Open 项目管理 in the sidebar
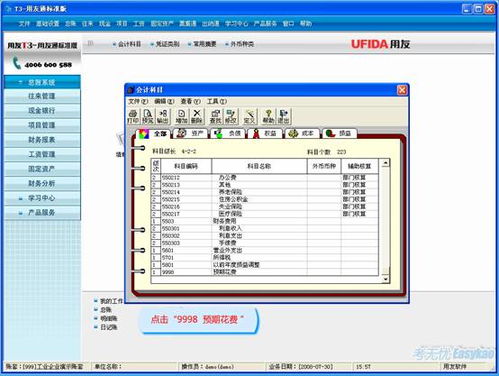 tap(42, 125)
